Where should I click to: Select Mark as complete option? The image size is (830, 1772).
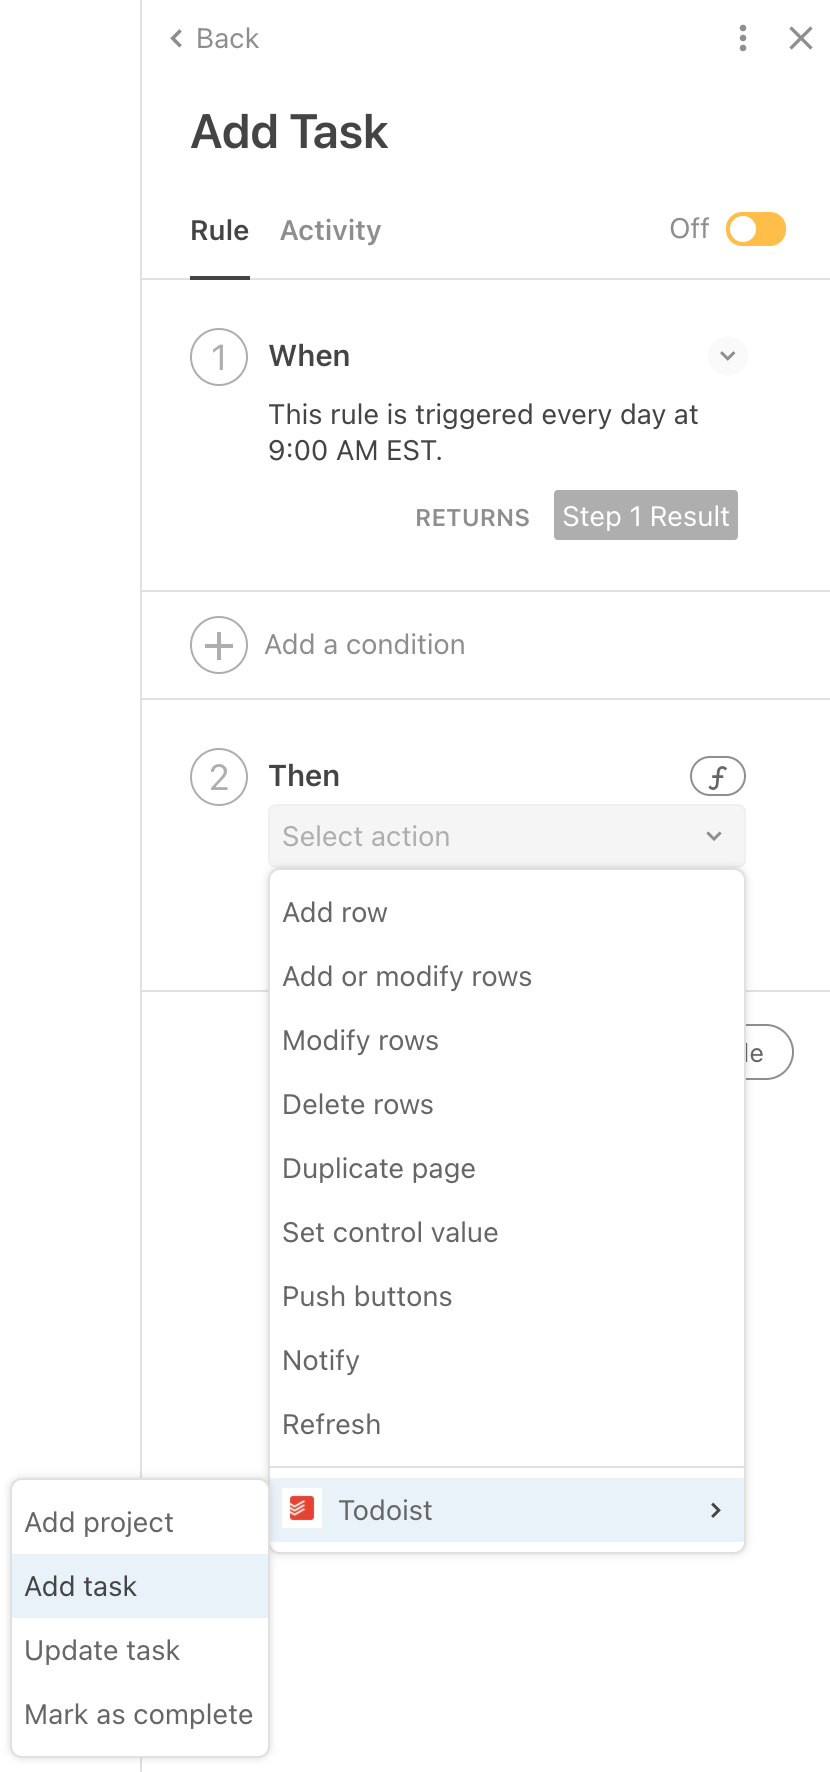coord(139,1714)
